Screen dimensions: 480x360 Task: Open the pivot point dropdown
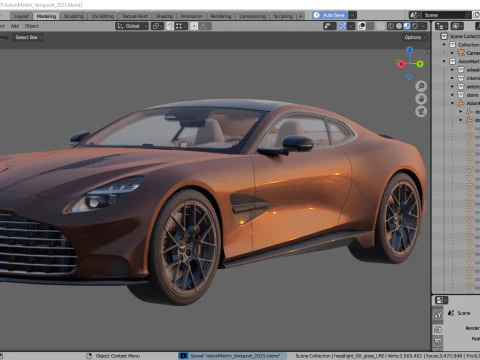point(157,26)
